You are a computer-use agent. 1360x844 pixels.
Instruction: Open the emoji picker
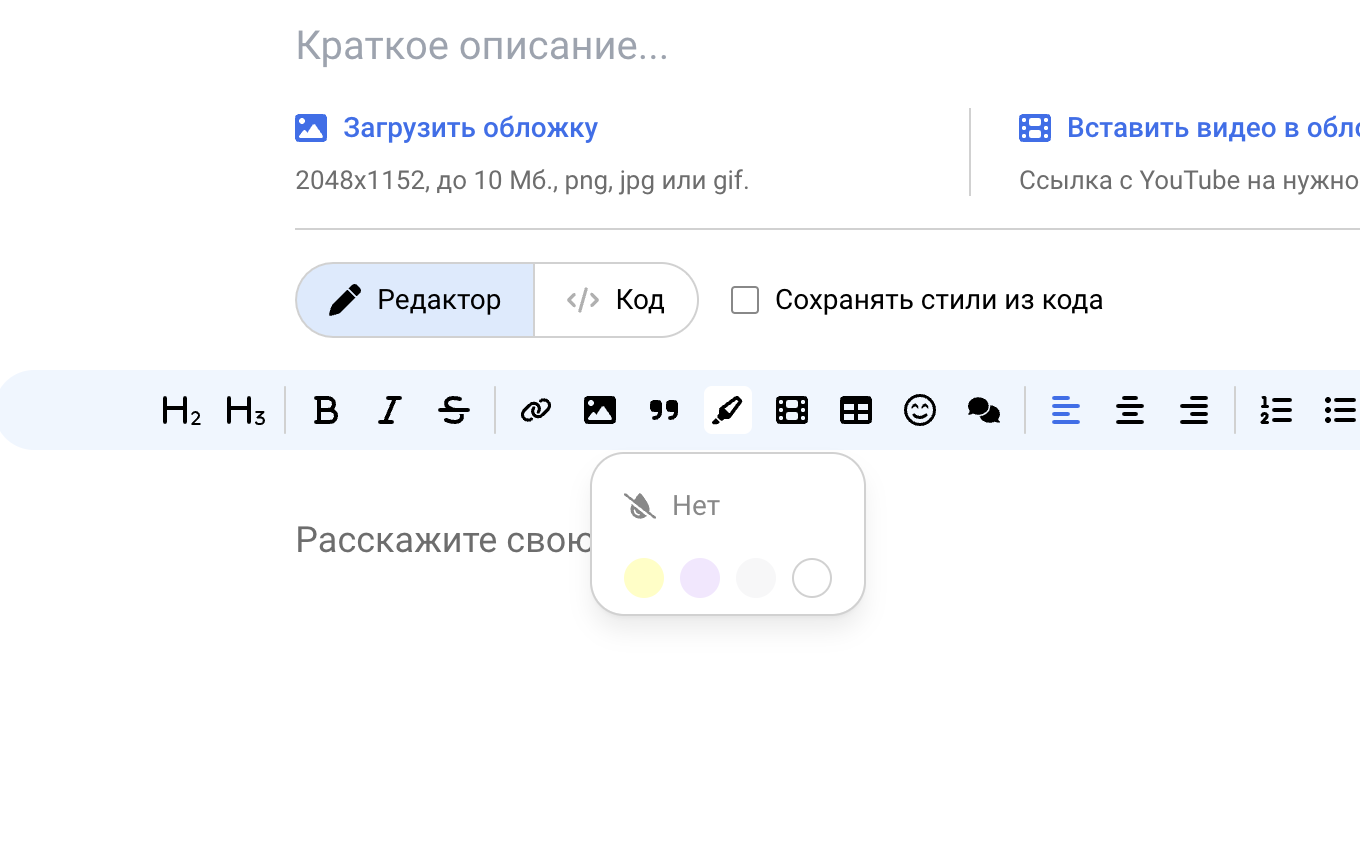(920, 410)
